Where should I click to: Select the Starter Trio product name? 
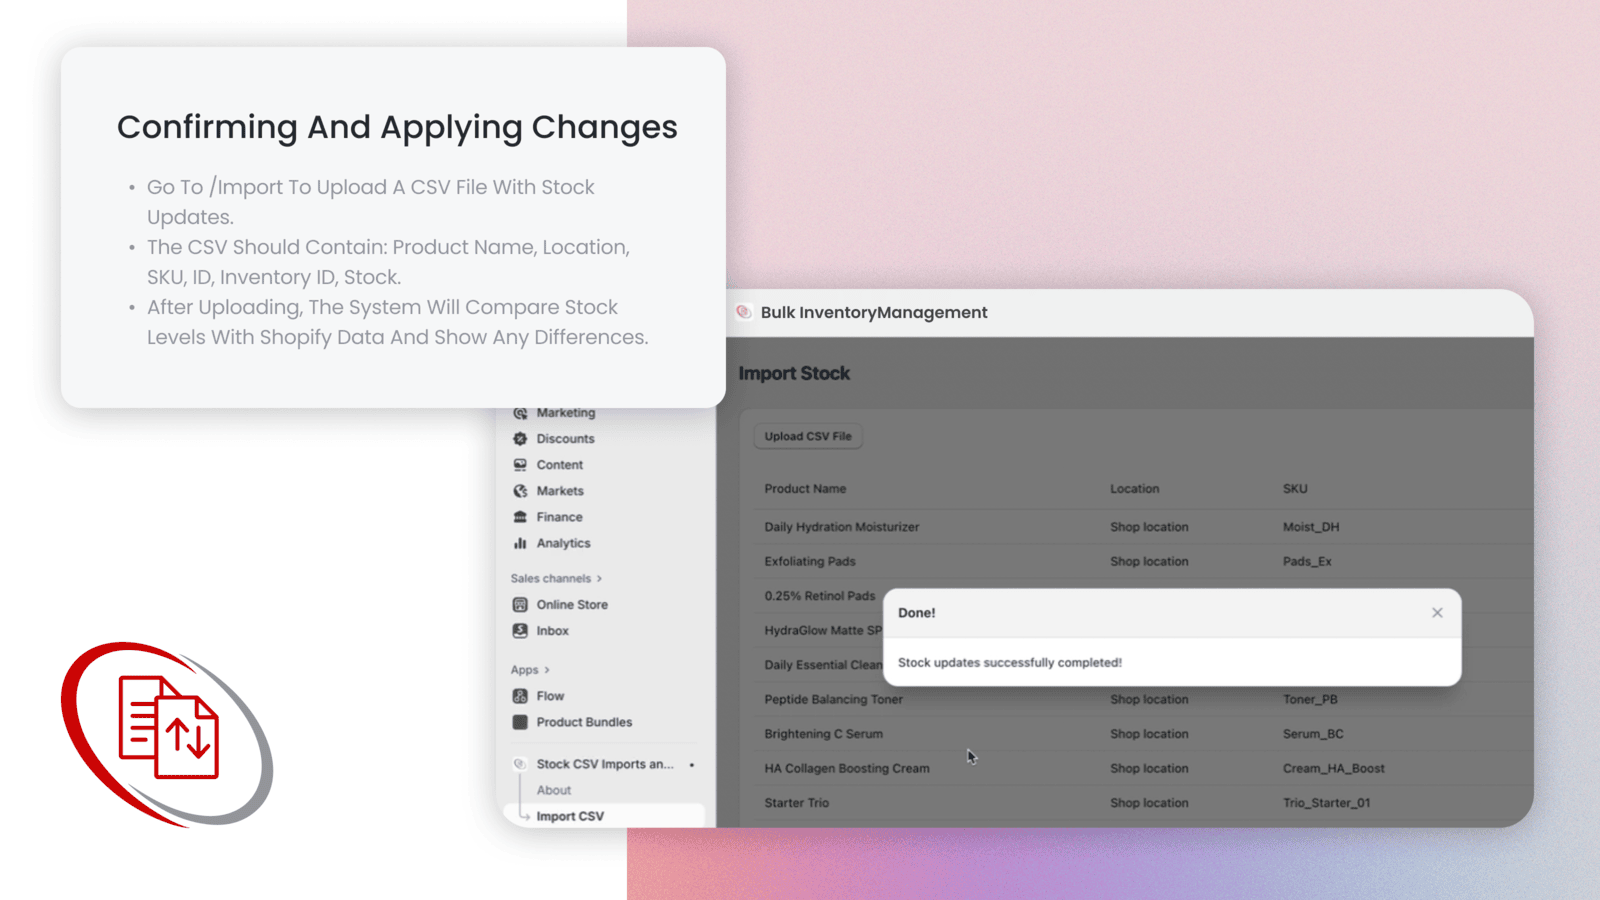[797, 803]
